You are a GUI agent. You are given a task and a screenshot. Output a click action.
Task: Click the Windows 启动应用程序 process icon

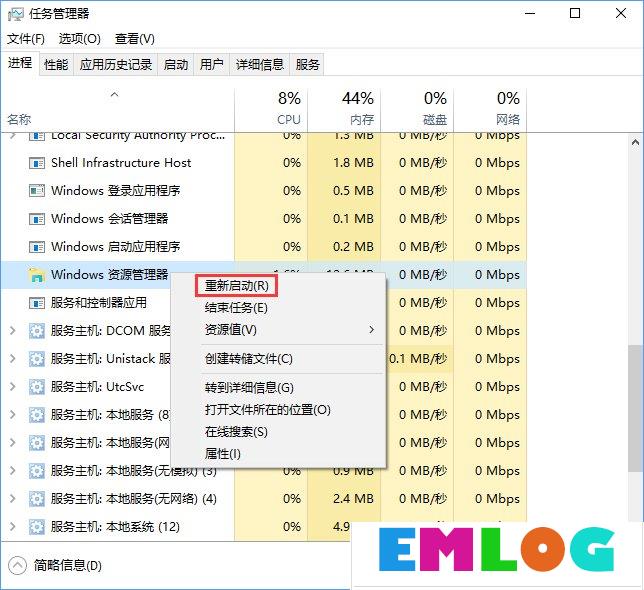(37, 247)
